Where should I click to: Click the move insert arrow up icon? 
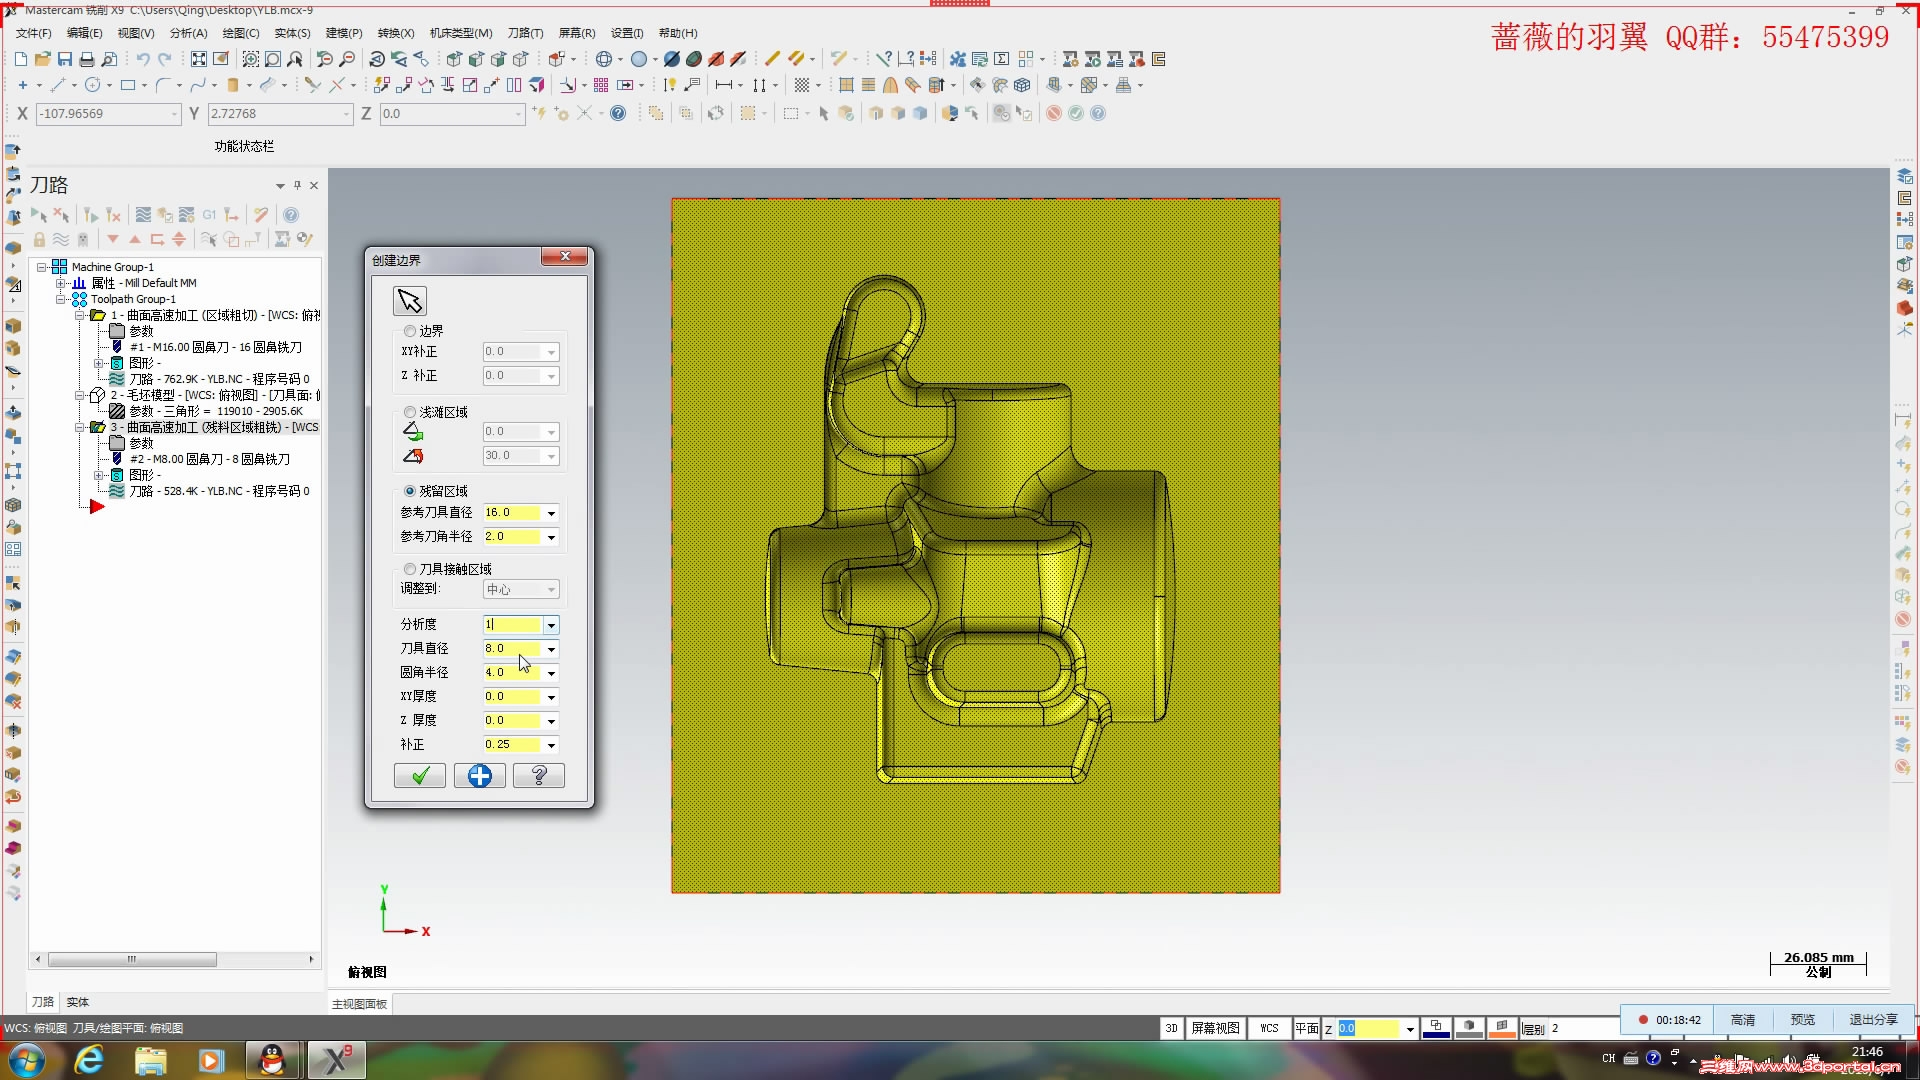click(135, 239)
